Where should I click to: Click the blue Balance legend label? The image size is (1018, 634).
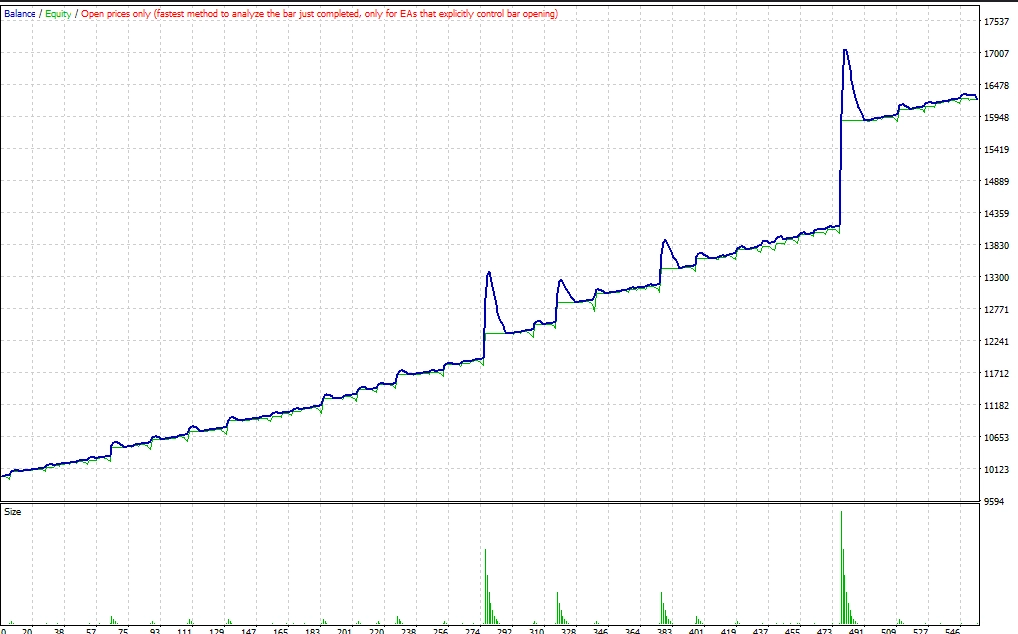tap(19, 14)
